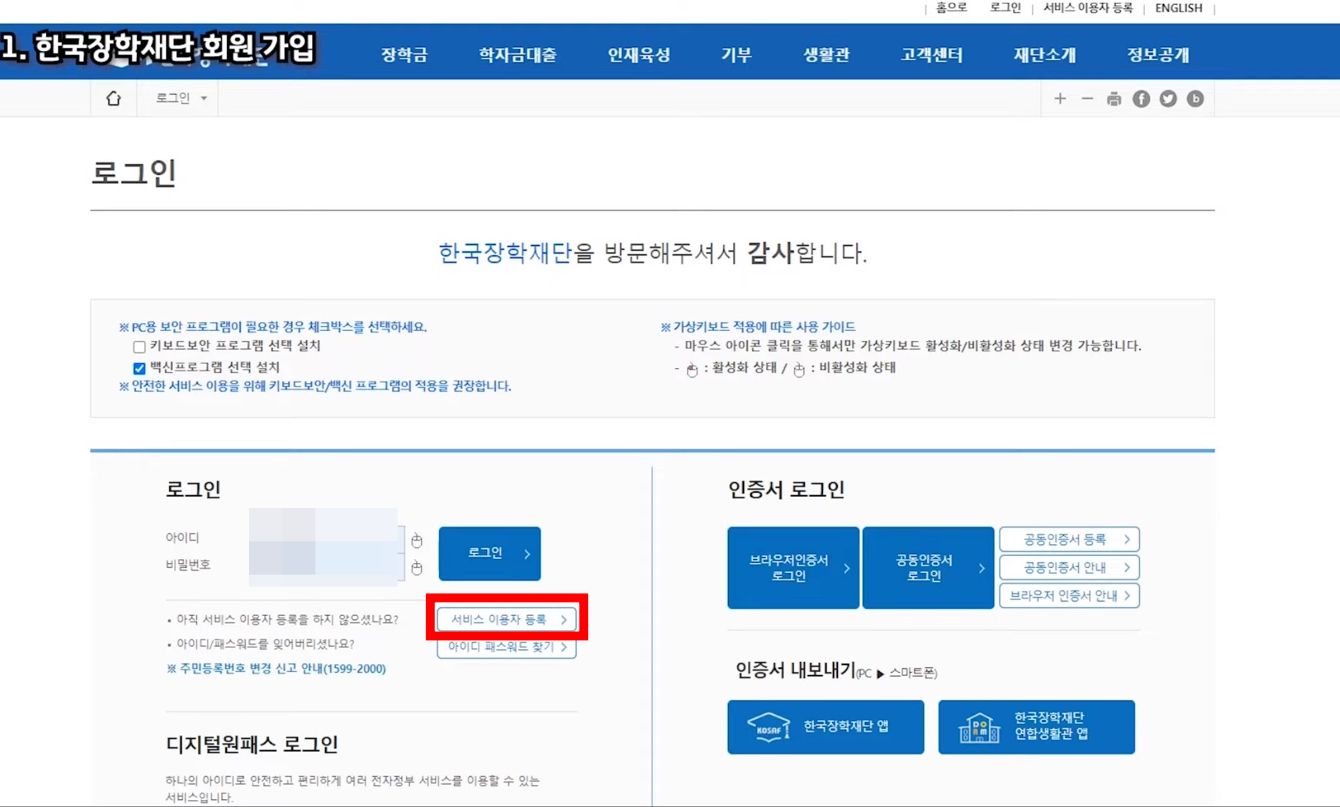The height and width of the screenshot is (807, 1340).
Task: Click 주민등록번호 변경 신고 안내(1599-2000) notice
Action: pyautogui.click(x=276, y=668)
